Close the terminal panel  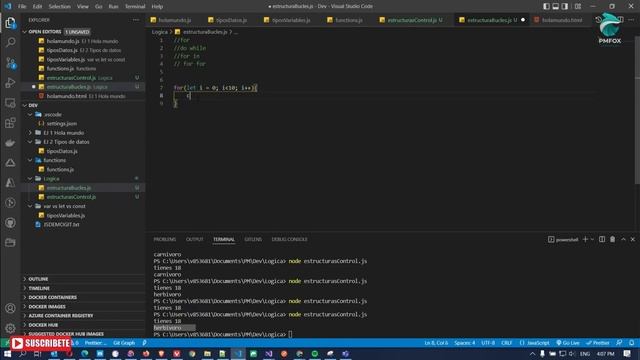633,240
